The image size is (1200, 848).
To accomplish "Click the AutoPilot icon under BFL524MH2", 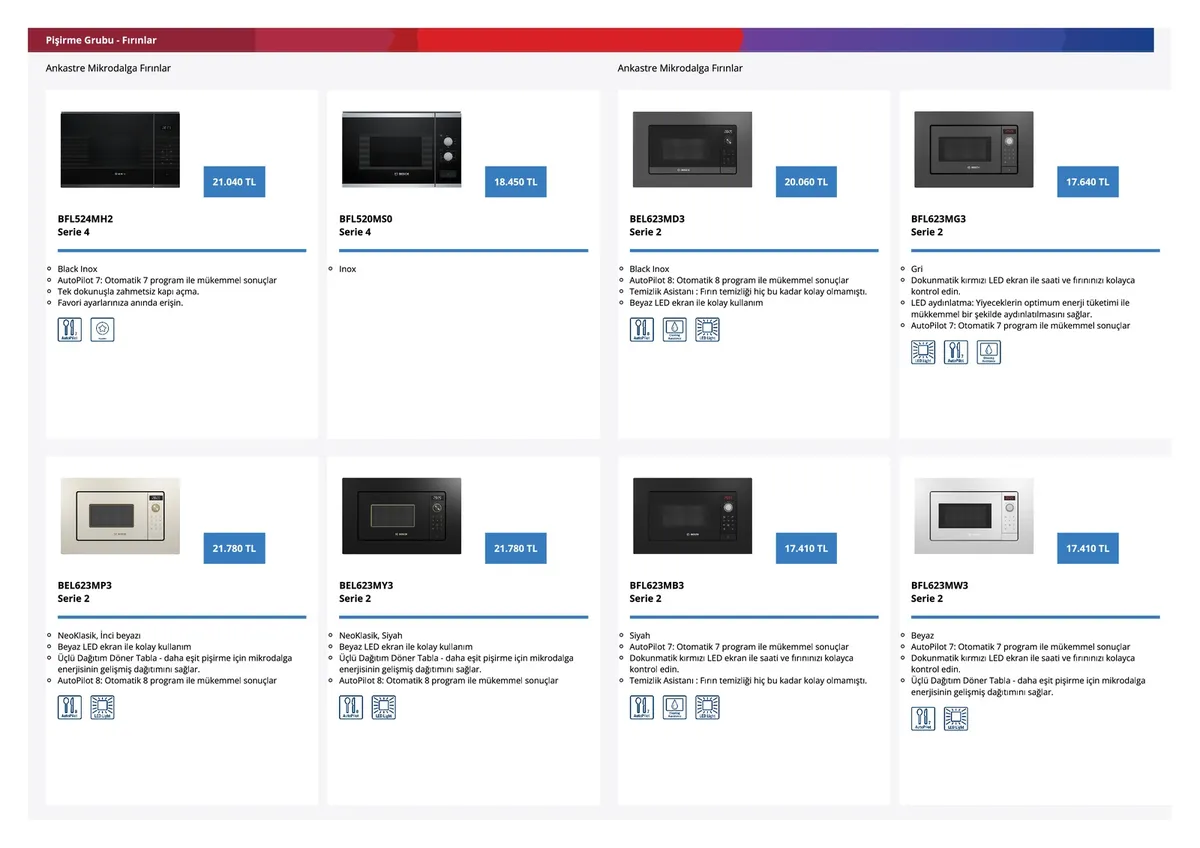I will click(x=70, y=329).
